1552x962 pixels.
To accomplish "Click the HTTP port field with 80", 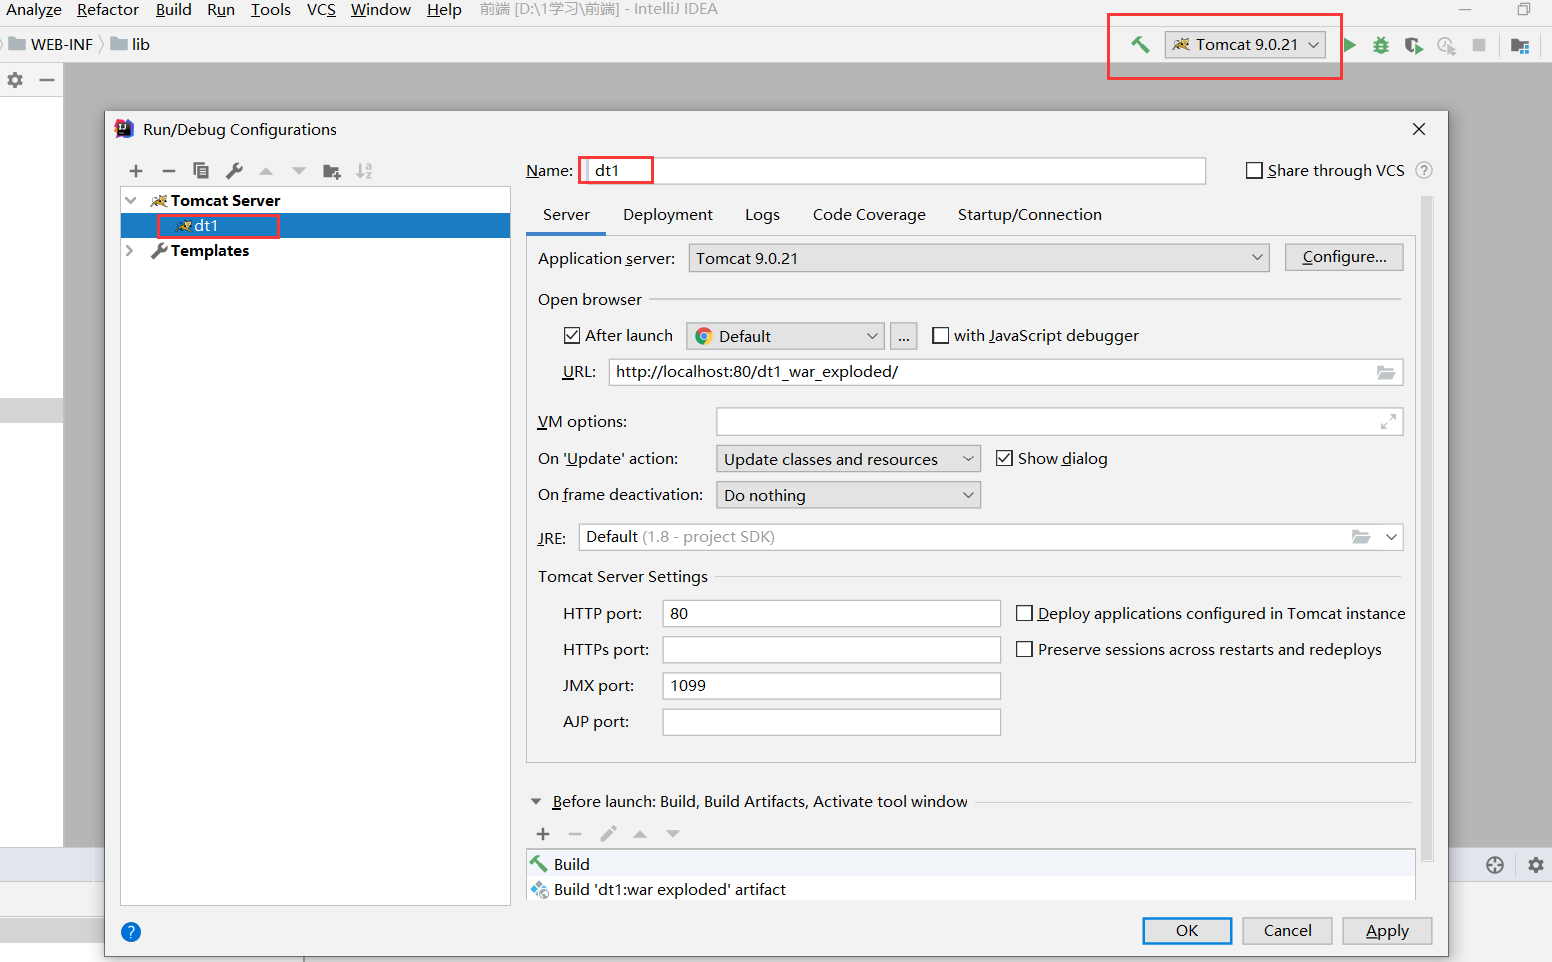I will [831, 613].
